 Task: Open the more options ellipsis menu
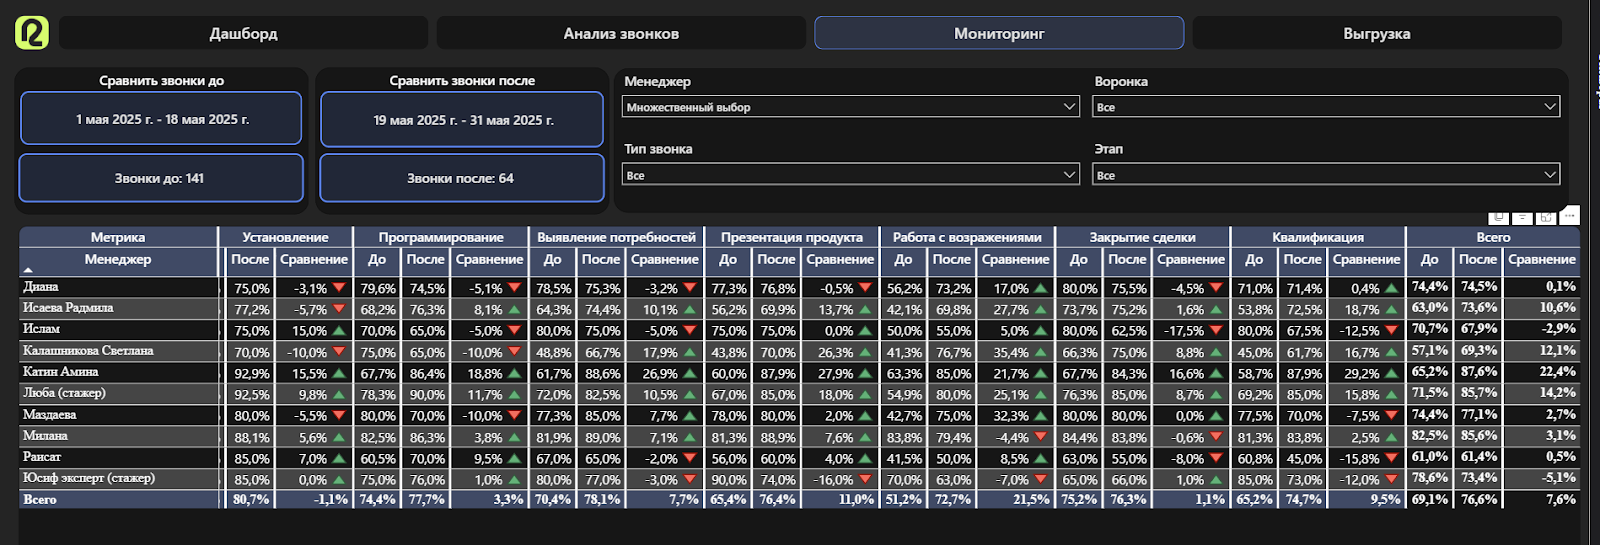coord(1570,215)
